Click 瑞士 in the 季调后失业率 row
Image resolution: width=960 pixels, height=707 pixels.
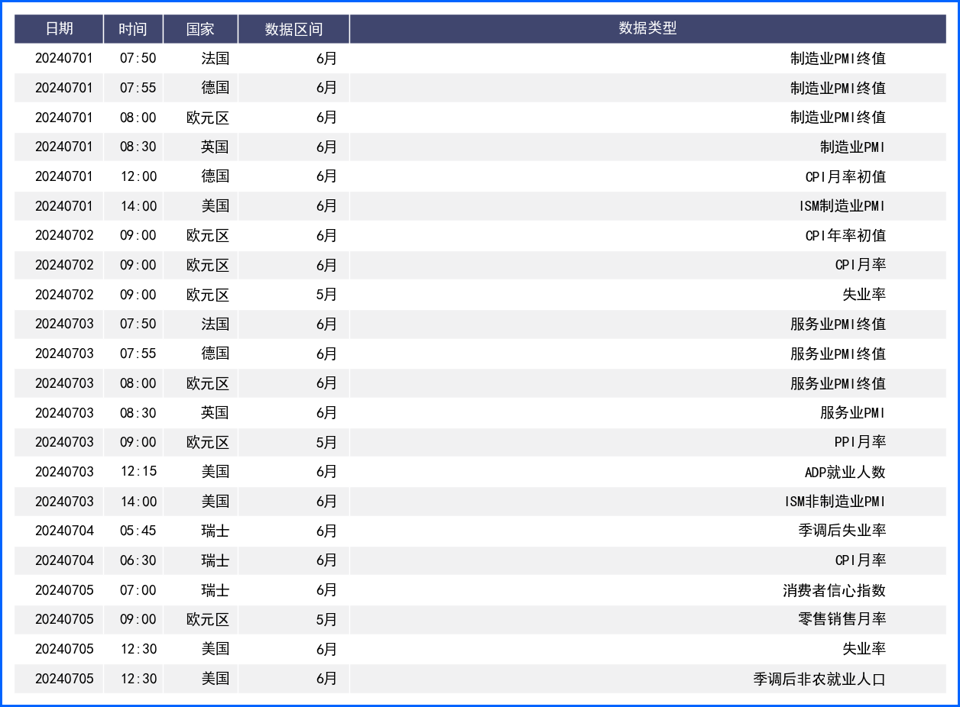pos(216,531)
